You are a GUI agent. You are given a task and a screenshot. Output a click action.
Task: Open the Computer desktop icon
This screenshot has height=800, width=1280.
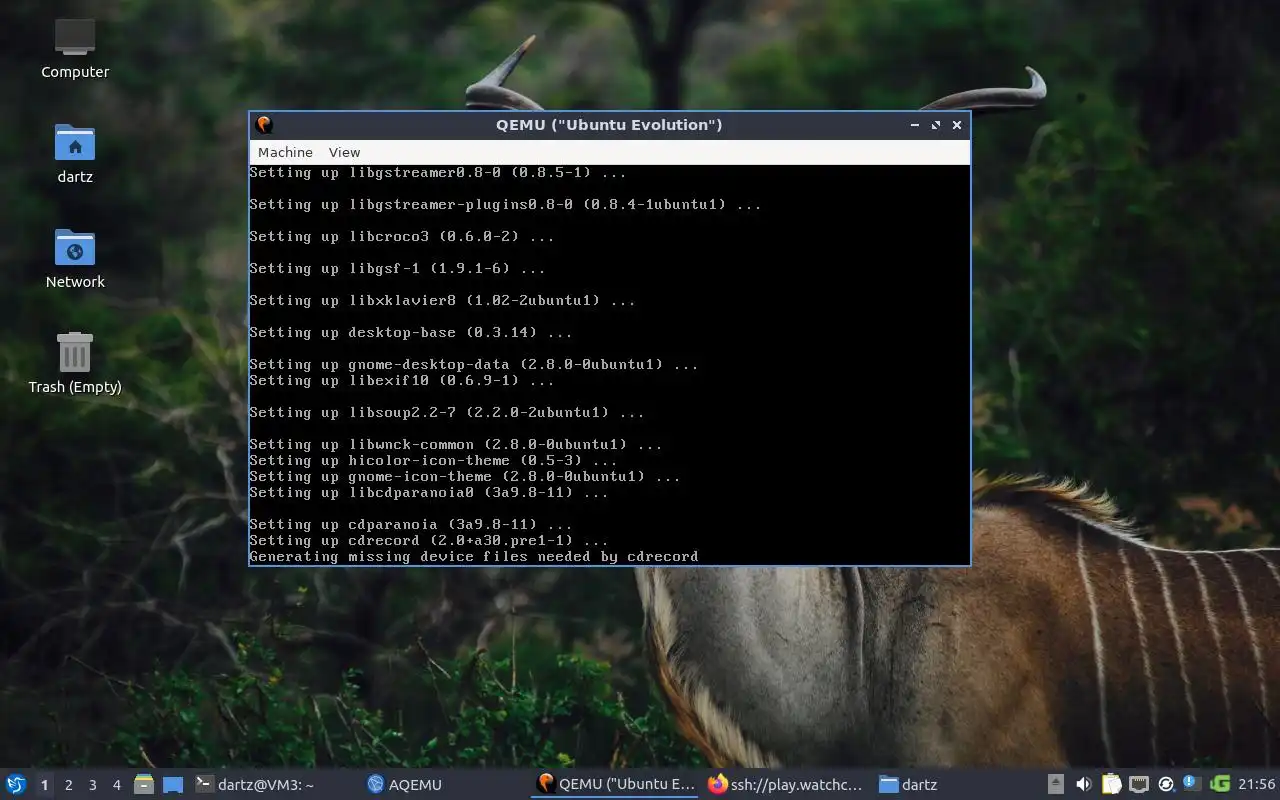(x=75, y=48)
